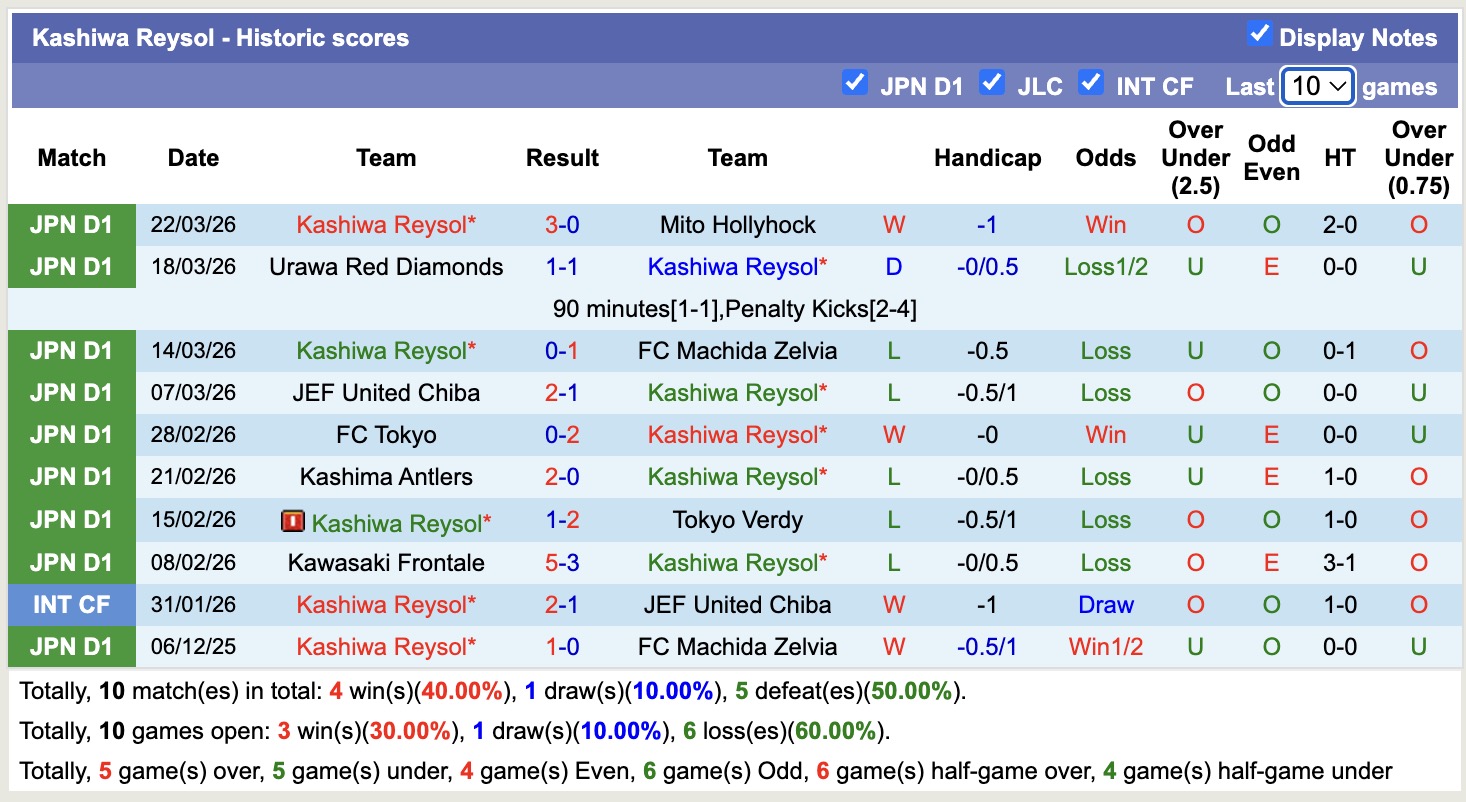Select the JPN D1 badge on the FC Tokyo row
The height and width of the screenshot is (802, 1466).
click(71, 434)
